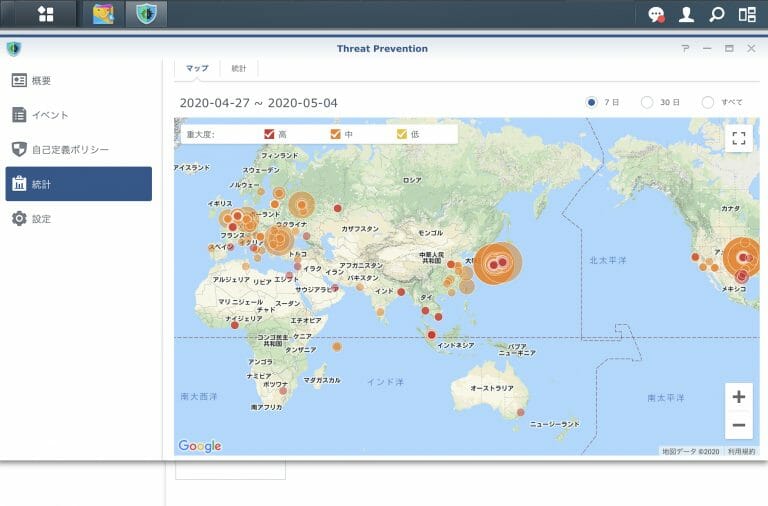Click the date range 2020-04-27 ~ 2020-05-04

tap(259, 103)
